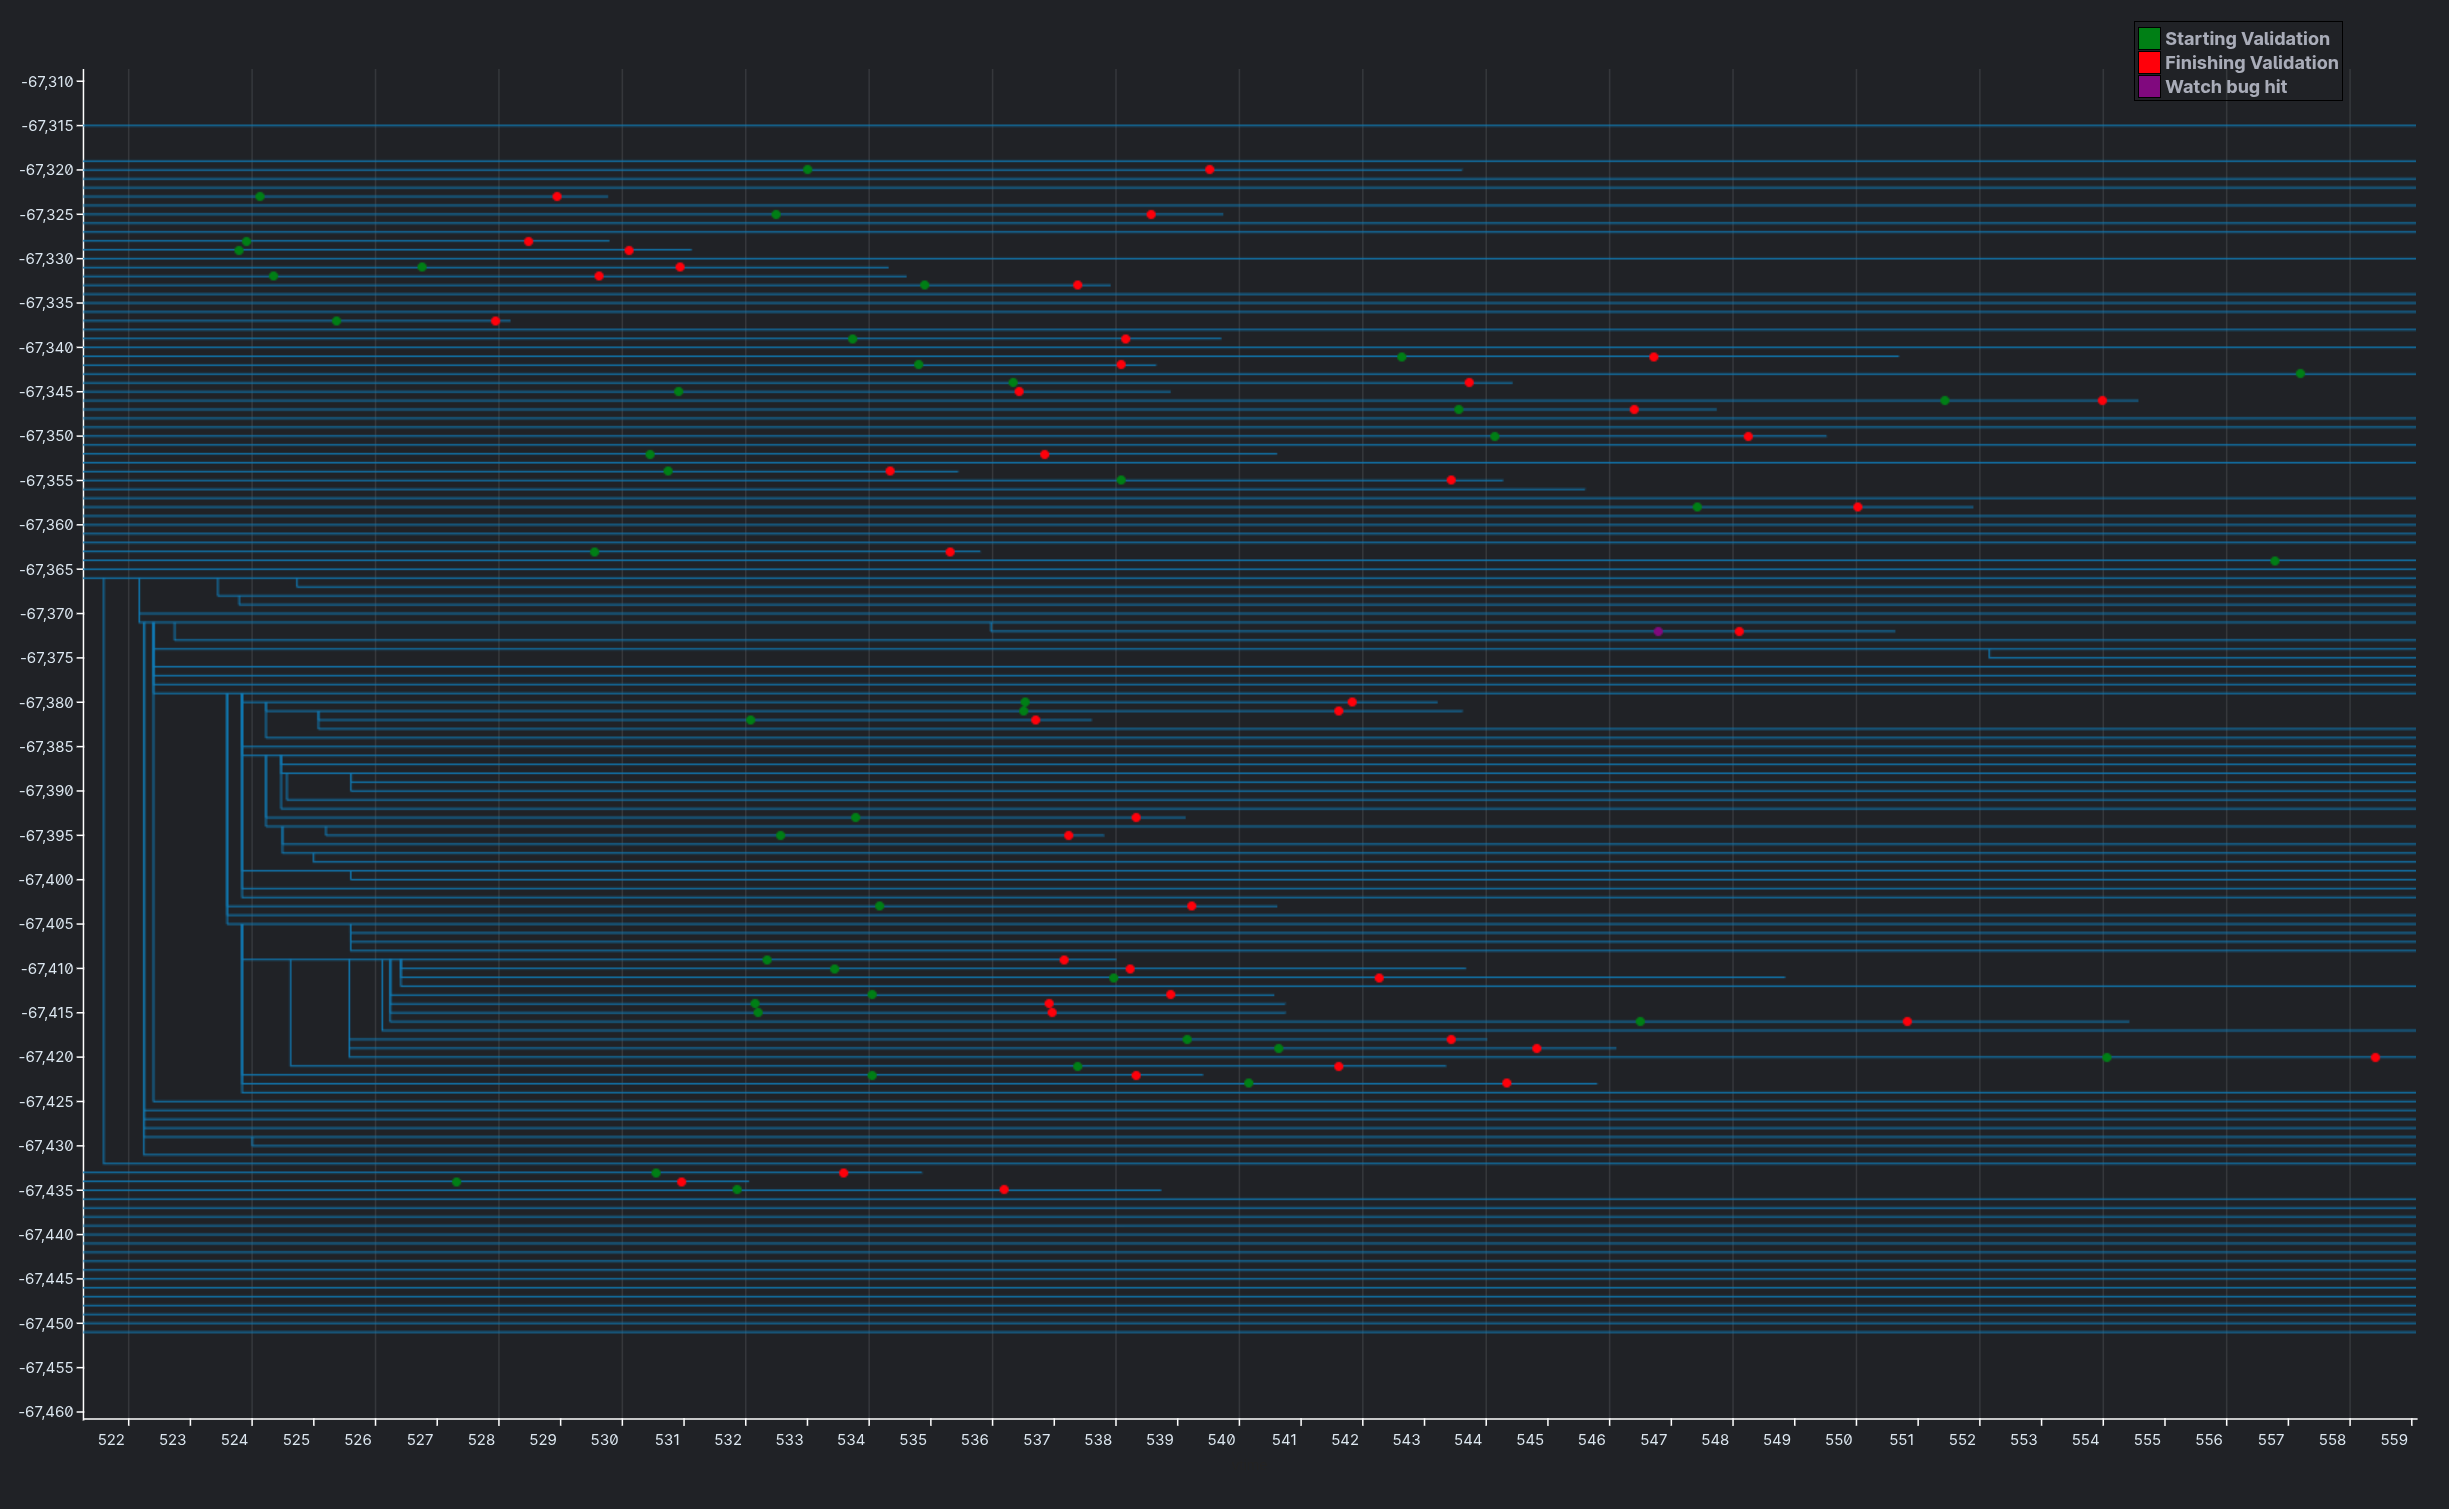This screenshot has height=1509, width=2449.
Task: Select the red dot right of the purple marker
Action: pyautogui.click(x=1739, y=632)
